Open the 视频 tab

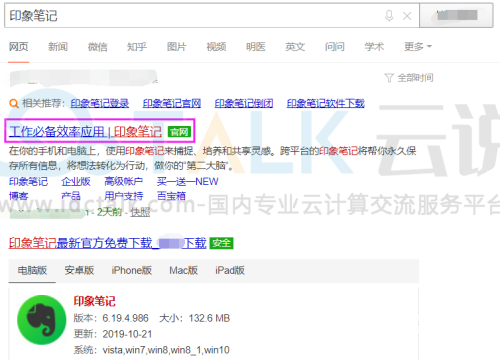click(x=216, y=47)
